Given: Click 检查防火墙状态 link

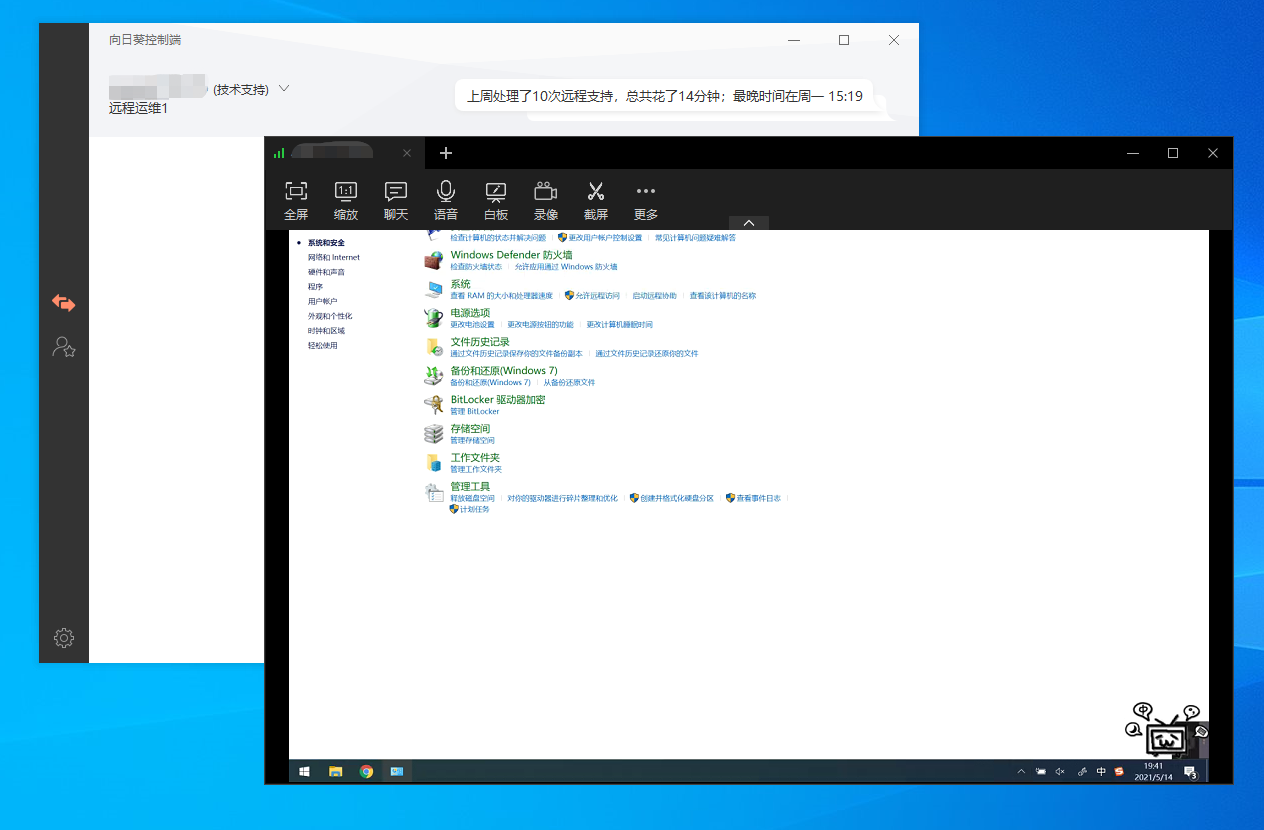Looking at the screenshot, I should point(476,267).
